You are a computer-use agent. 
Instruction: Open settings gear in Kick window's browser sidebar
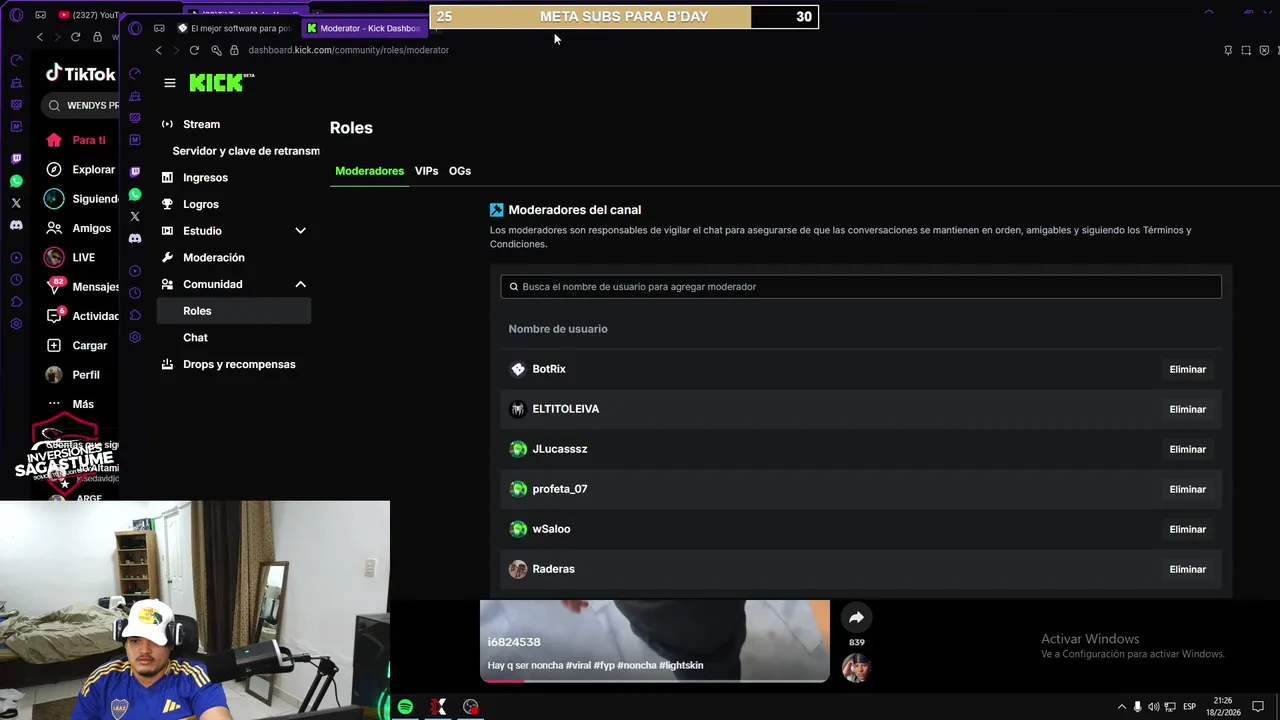click(135, 337)
